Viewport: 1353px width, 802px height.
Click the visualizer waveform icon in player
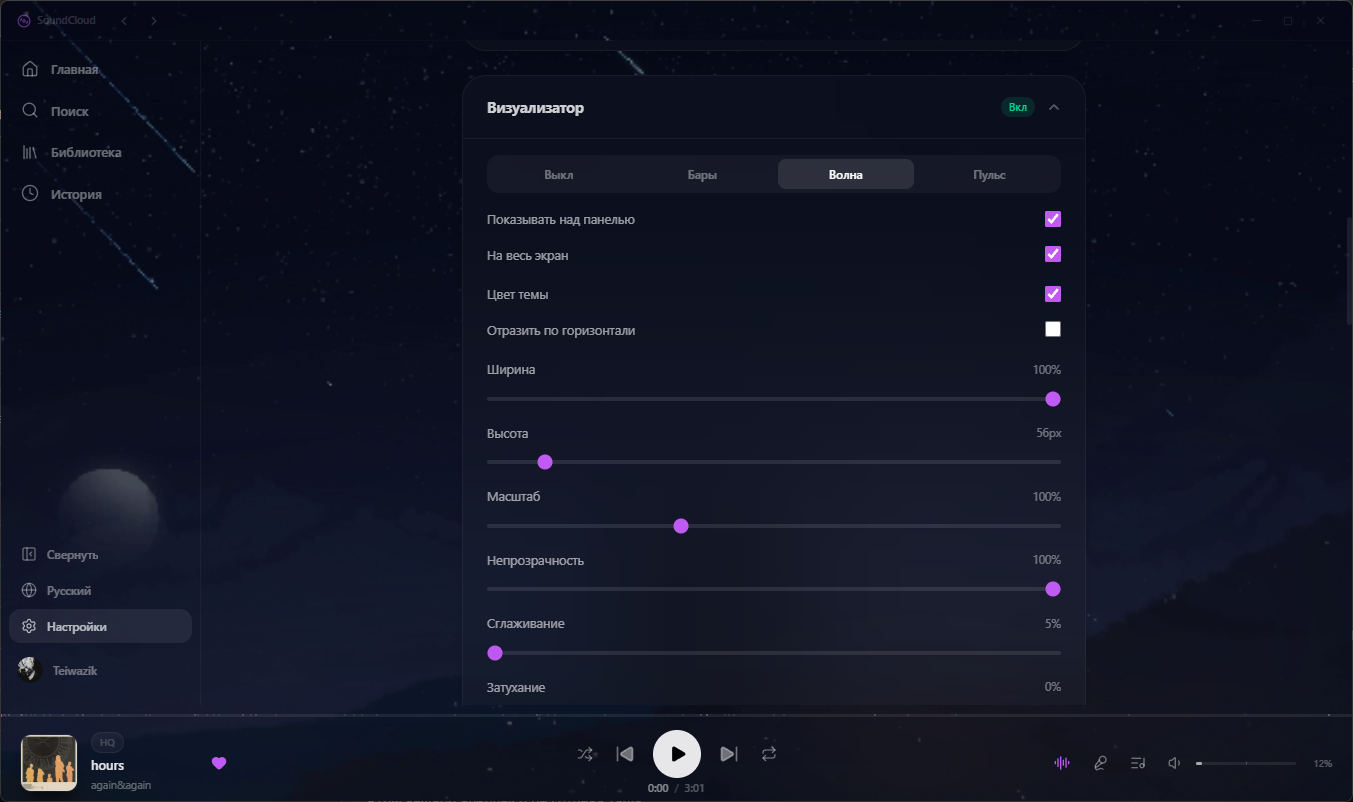(1062, 763)
